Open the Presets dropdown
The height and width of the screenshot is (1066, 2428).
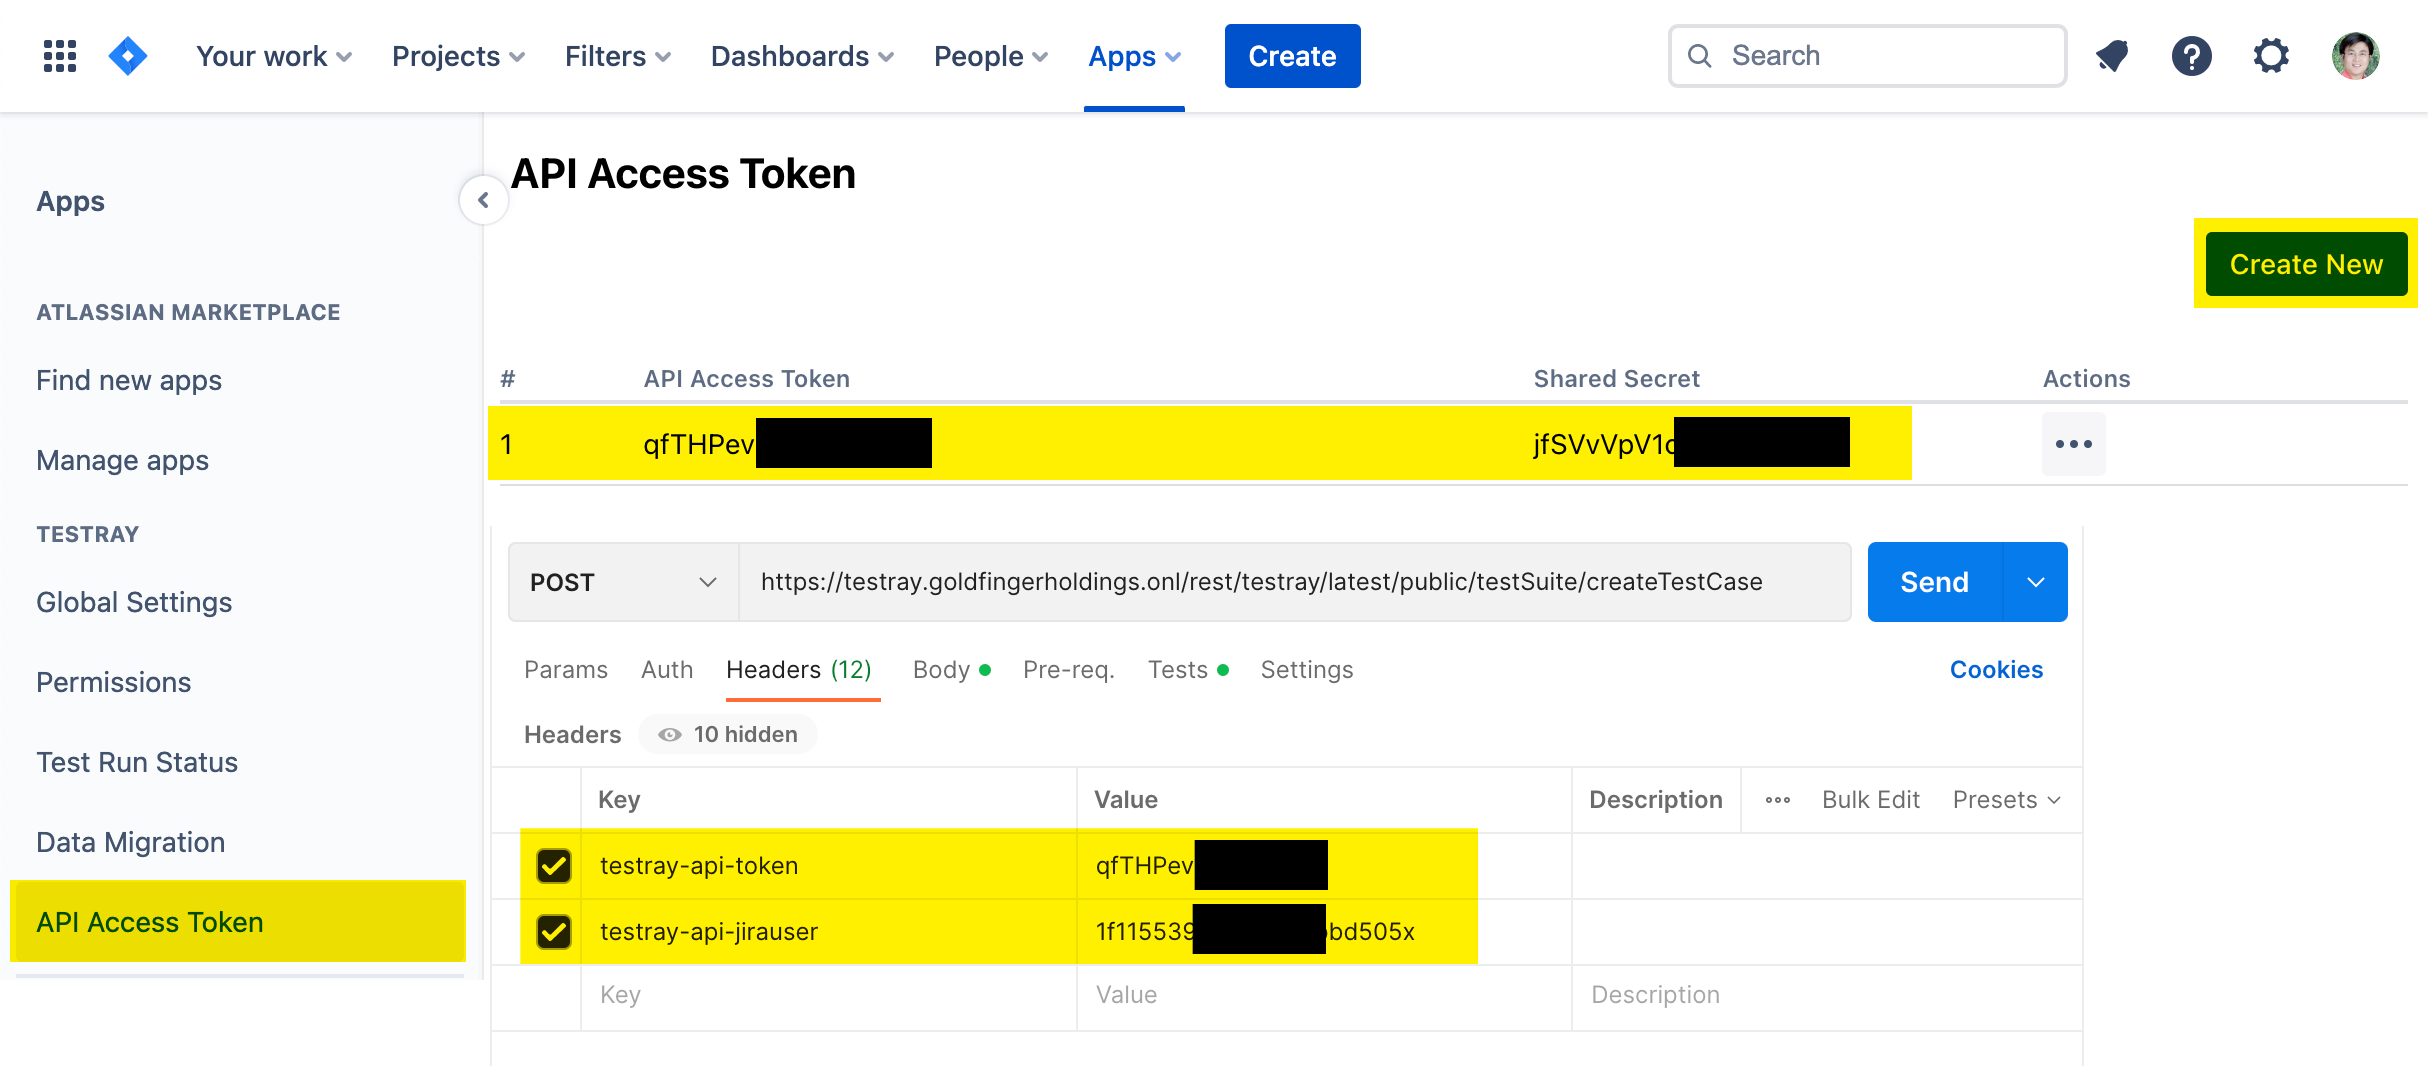click(2004, 799)
